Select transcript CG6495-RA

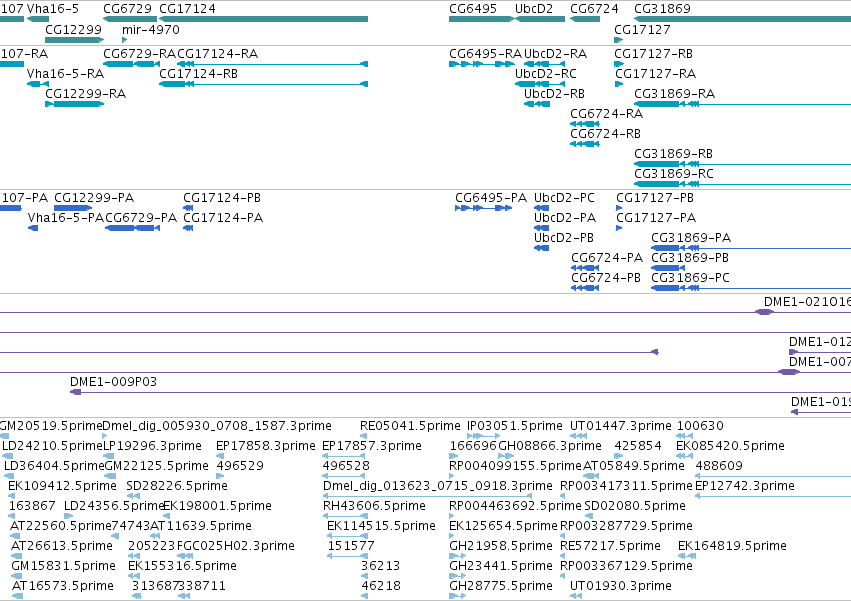(x=481, y=64)
